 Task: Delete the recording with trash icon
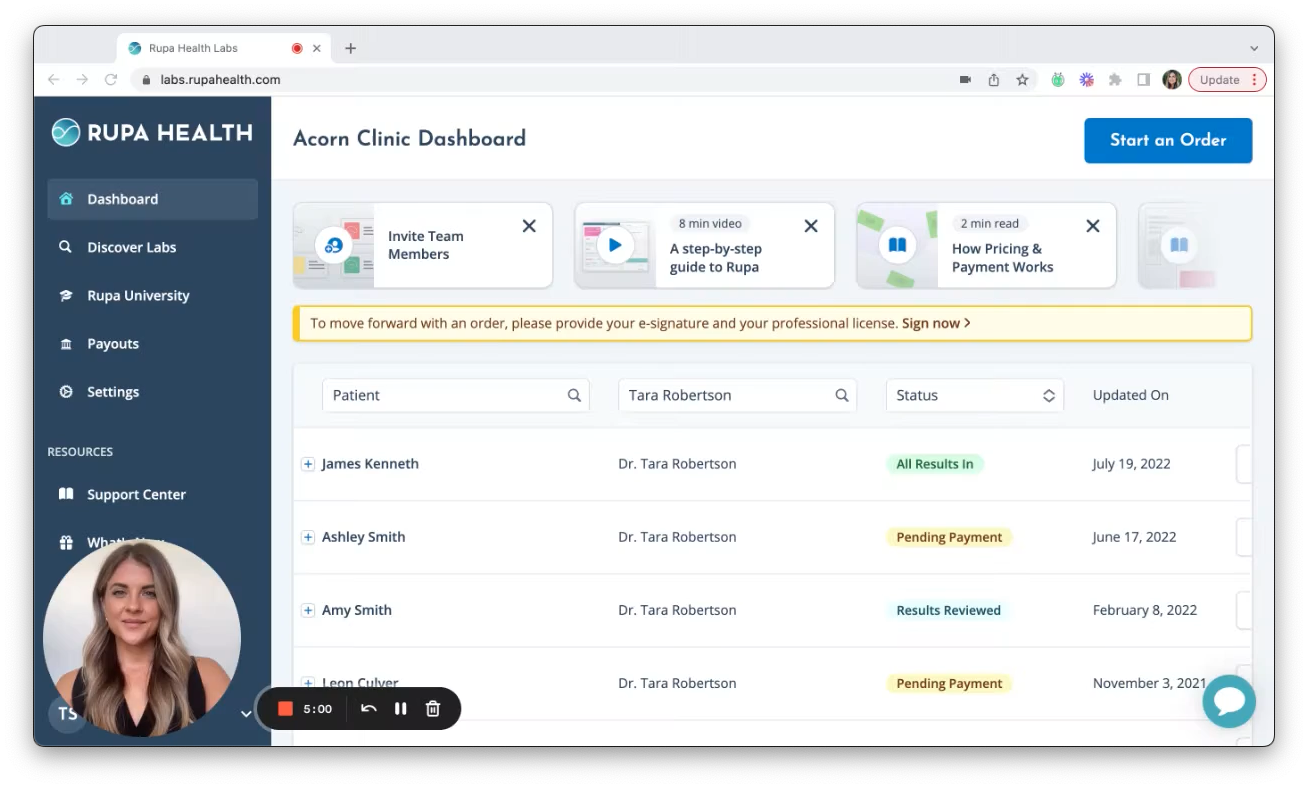point(433,709)
